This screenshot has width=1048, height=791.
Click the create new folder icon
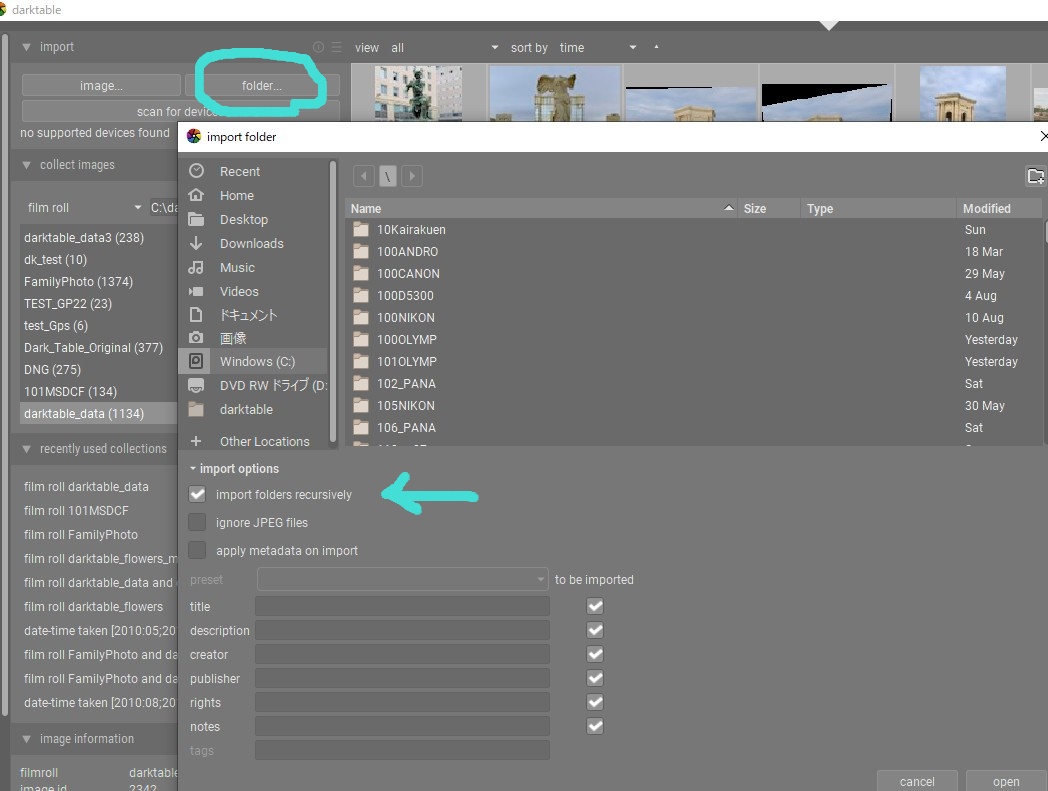tap(1035, 176)
